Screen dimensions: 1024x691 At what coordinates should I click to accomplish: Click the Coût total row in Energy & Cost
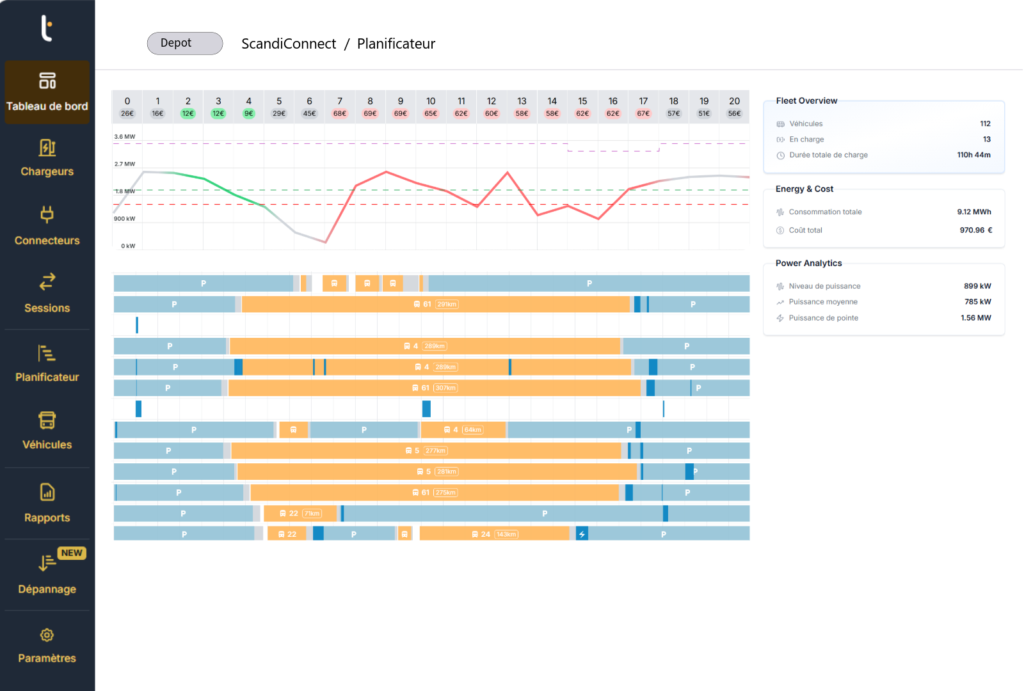(x=883, y=230)
